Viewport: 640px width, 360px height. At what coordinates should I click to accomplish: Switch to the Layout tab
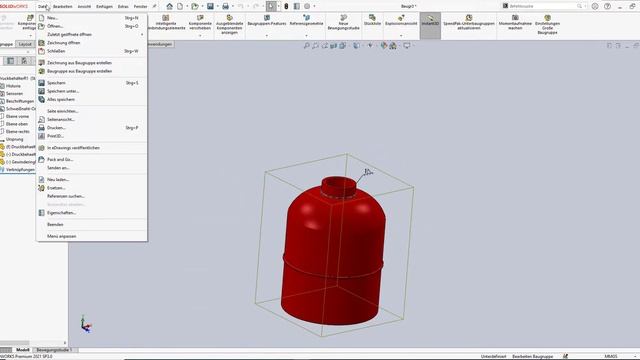coord(25,44)
